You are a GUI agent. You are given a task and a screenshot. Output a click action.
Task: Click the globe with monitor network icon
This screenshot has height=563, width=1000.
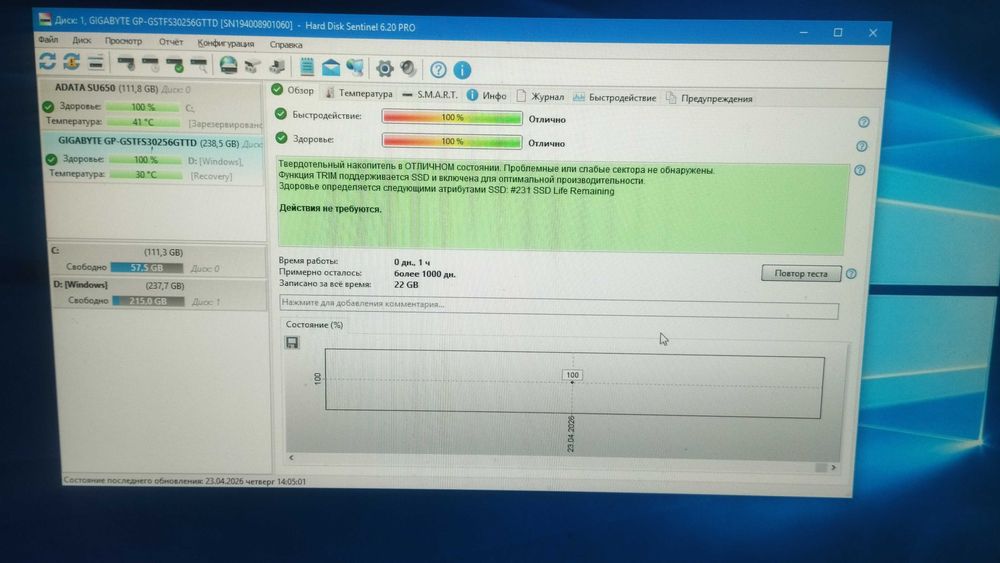tap(355, 67)
